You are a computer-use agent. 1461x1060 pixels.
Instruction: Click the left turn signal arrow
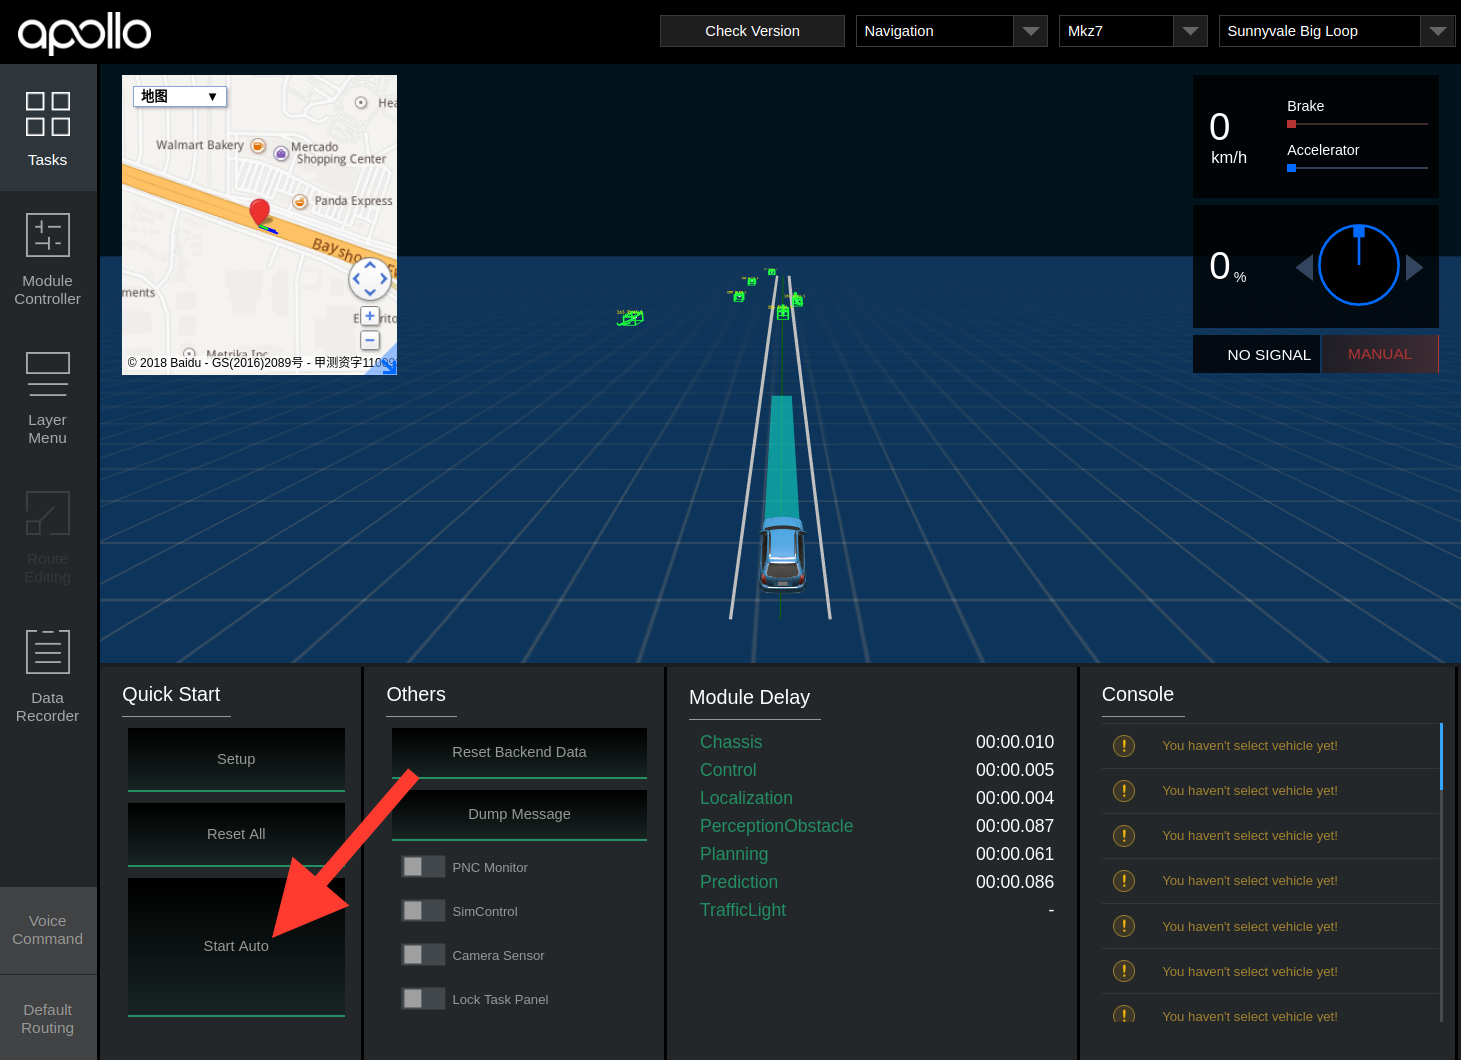(x=1304, y=267)
